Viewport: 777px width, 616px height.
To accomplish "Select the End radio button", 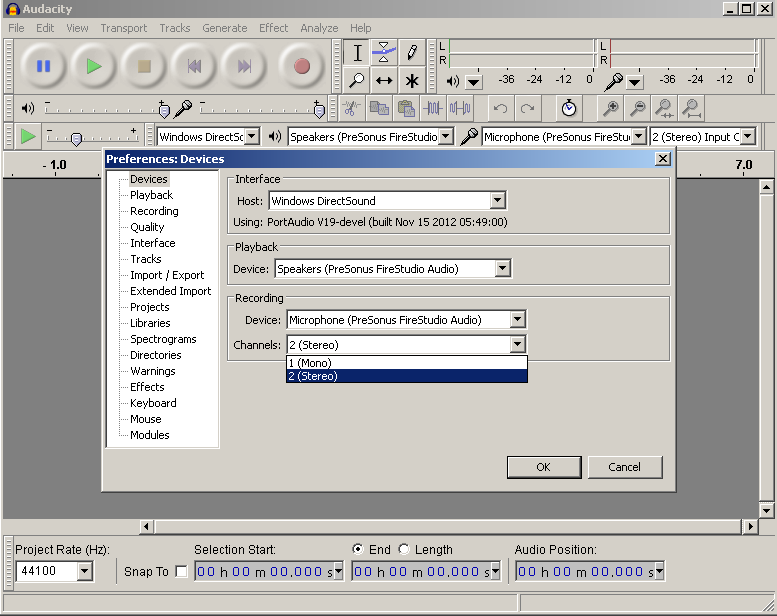I will pyautogui.click(x=358, y=549).
